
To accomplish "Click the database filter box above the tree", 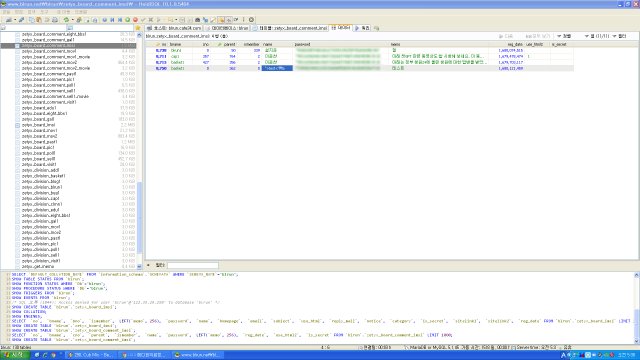I will click(x=34, y=28).
